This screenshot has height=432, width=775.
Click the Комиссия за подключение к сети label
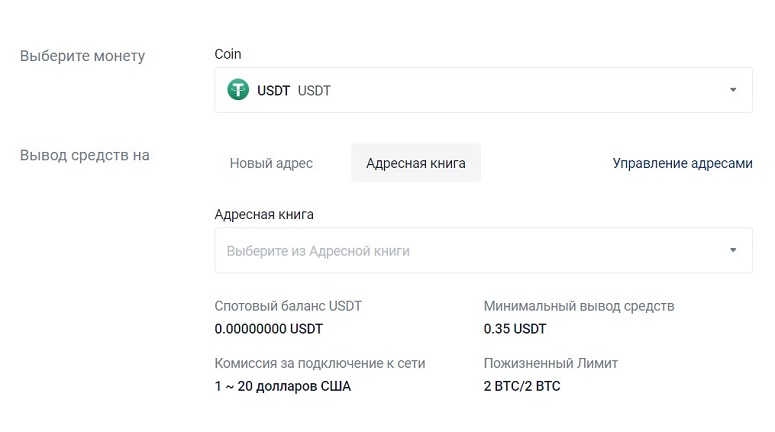[320, 363]
